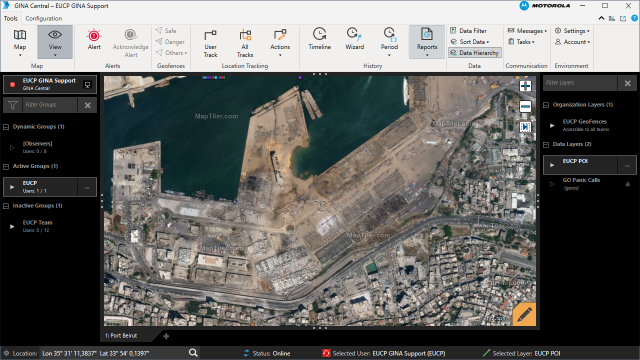Click the User Track icon
The height and width of the screenshot is (360, 640).
[210, 43]
